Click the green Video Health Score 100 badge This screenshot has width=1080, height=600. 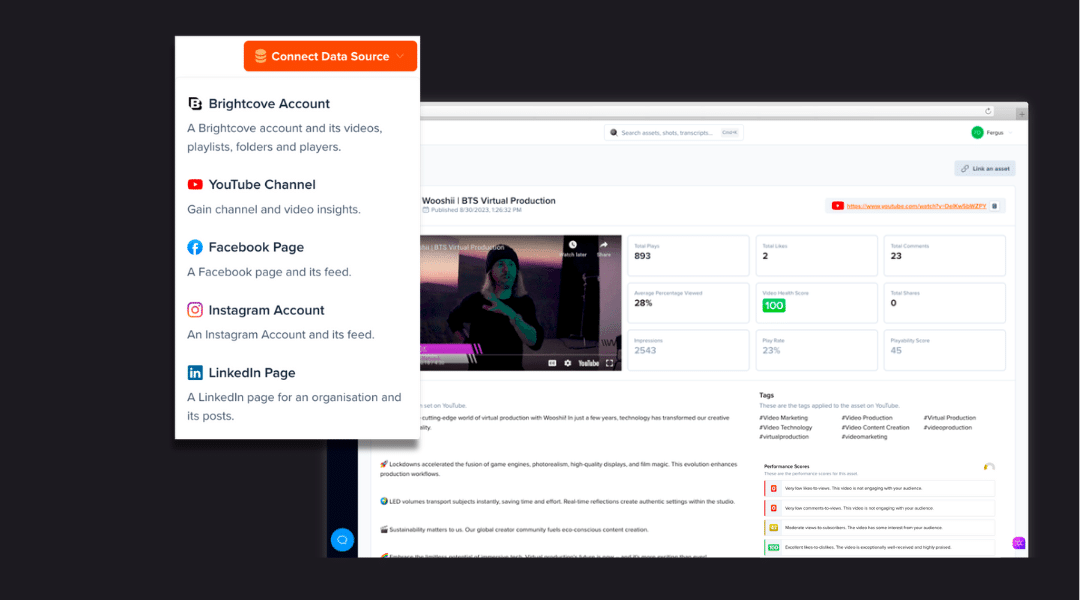(773, 305)
